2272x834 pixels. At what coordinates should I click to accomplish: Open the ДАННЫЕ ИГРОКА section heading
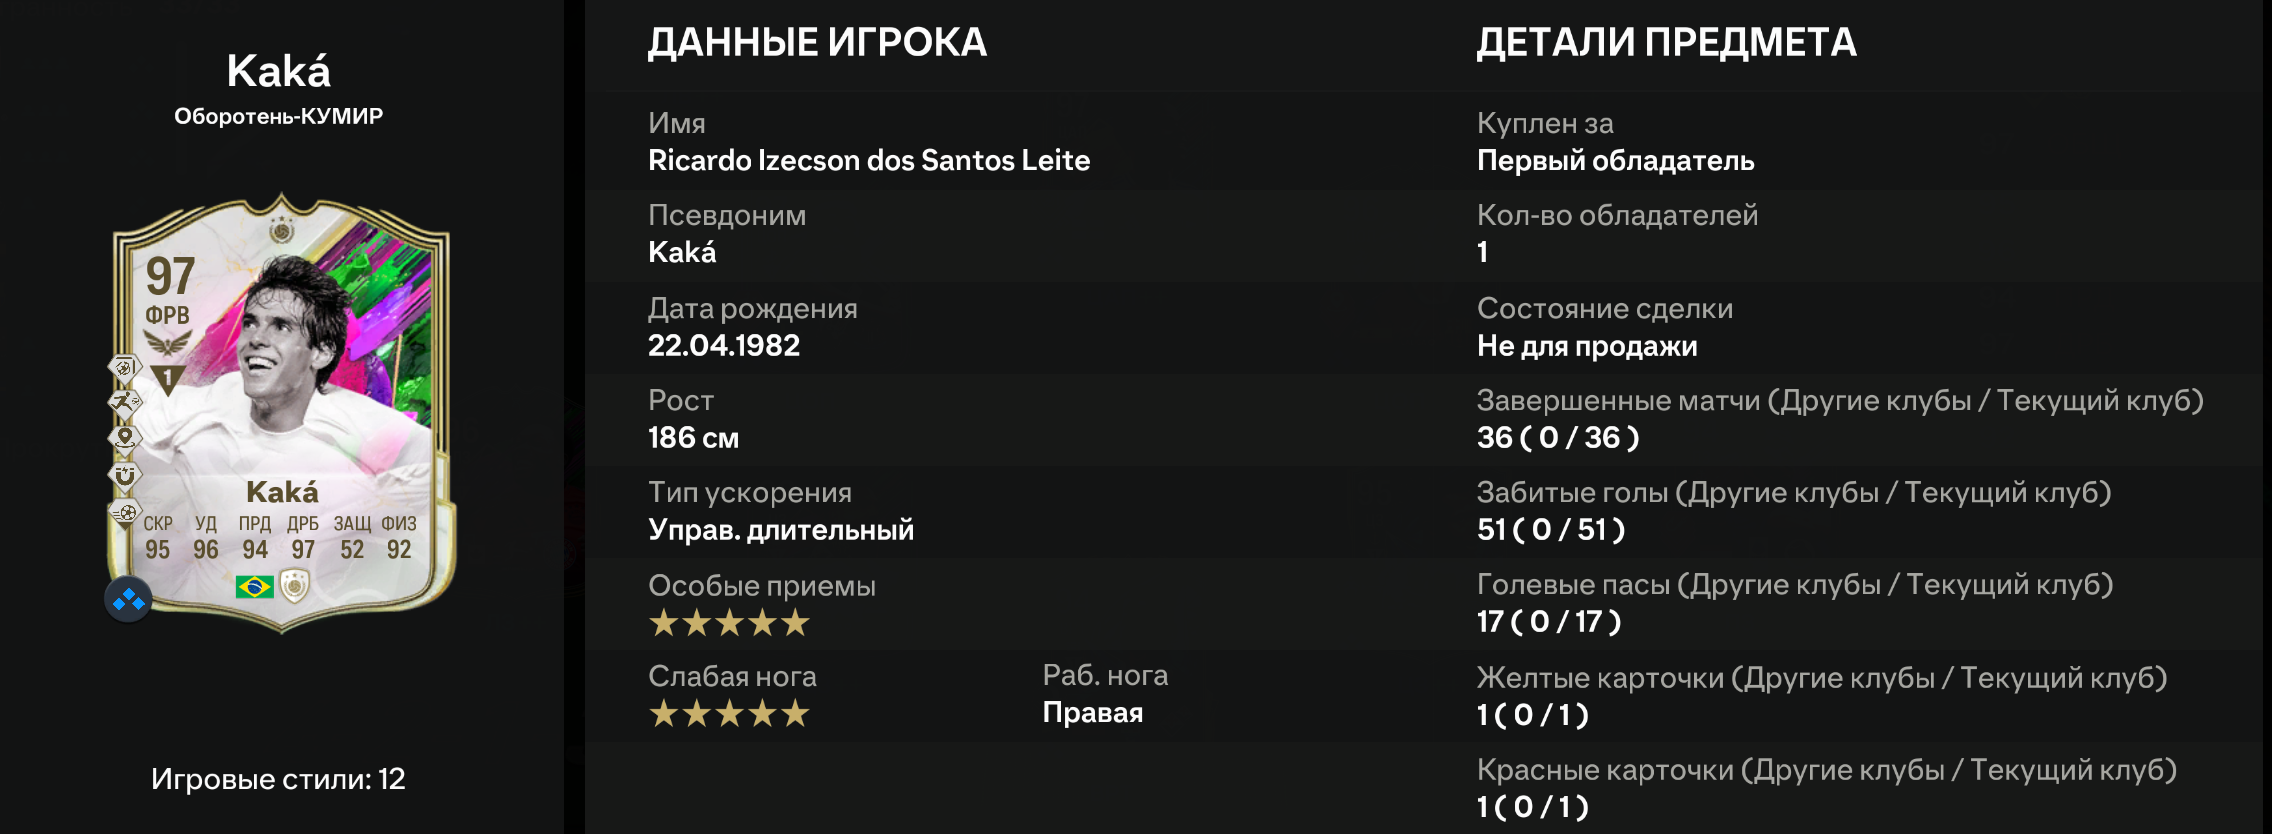[x=817, y=42]
